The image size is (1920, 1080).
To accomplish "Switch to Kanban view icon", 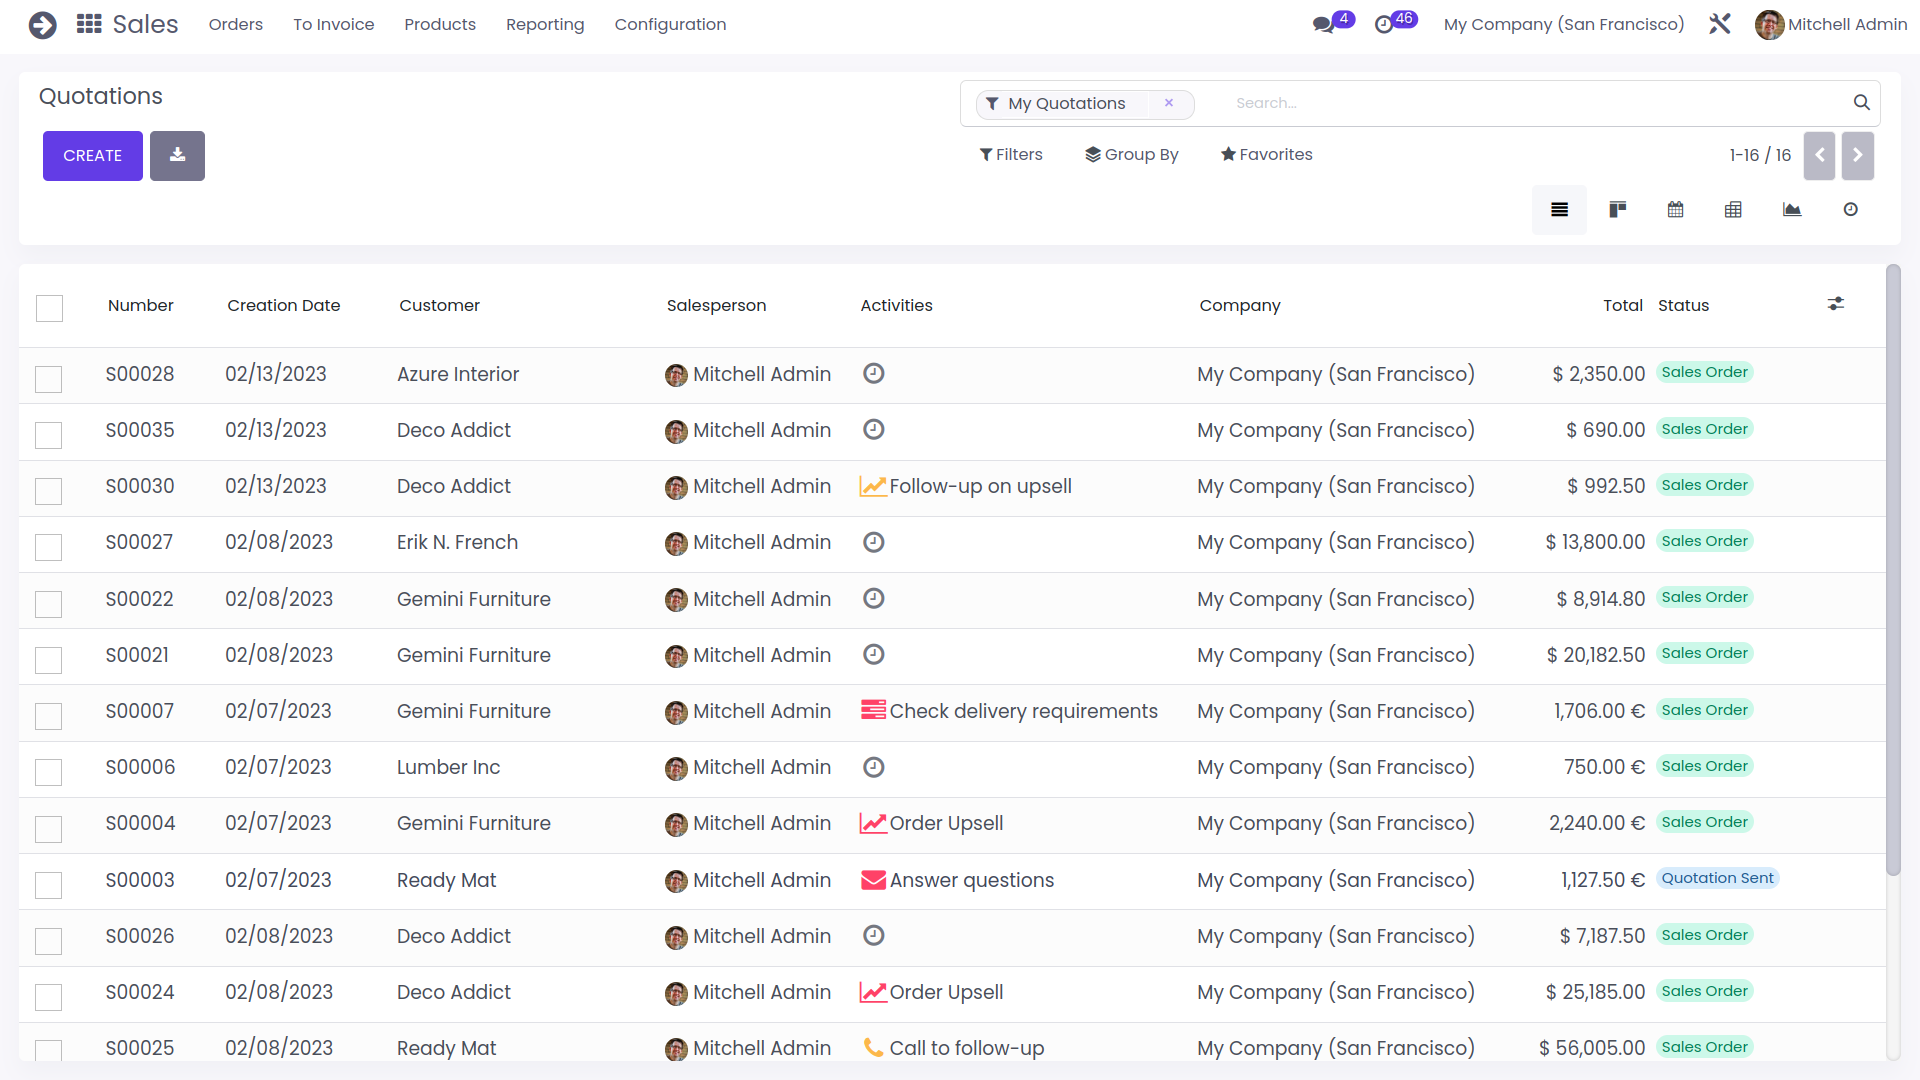I will click(x=1617, y=210).
